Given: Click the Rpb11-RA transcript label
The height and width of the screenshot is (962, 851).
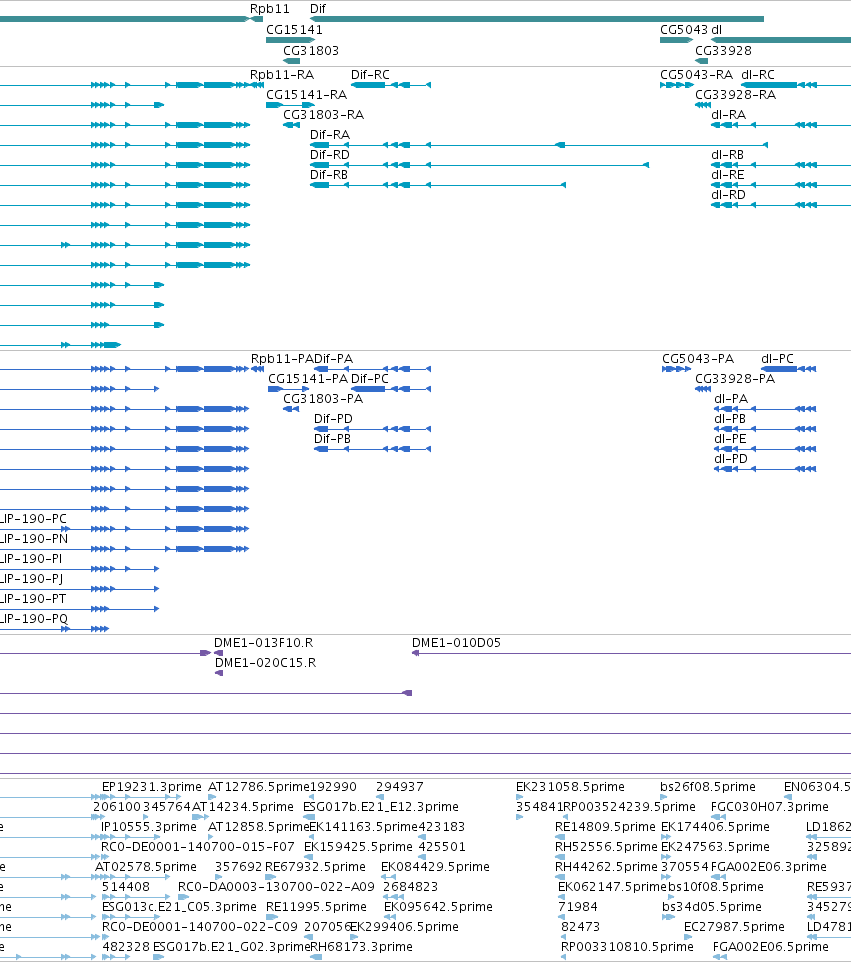Looking at the screenshot, I should pyautogui.click(x=282, y=75).
